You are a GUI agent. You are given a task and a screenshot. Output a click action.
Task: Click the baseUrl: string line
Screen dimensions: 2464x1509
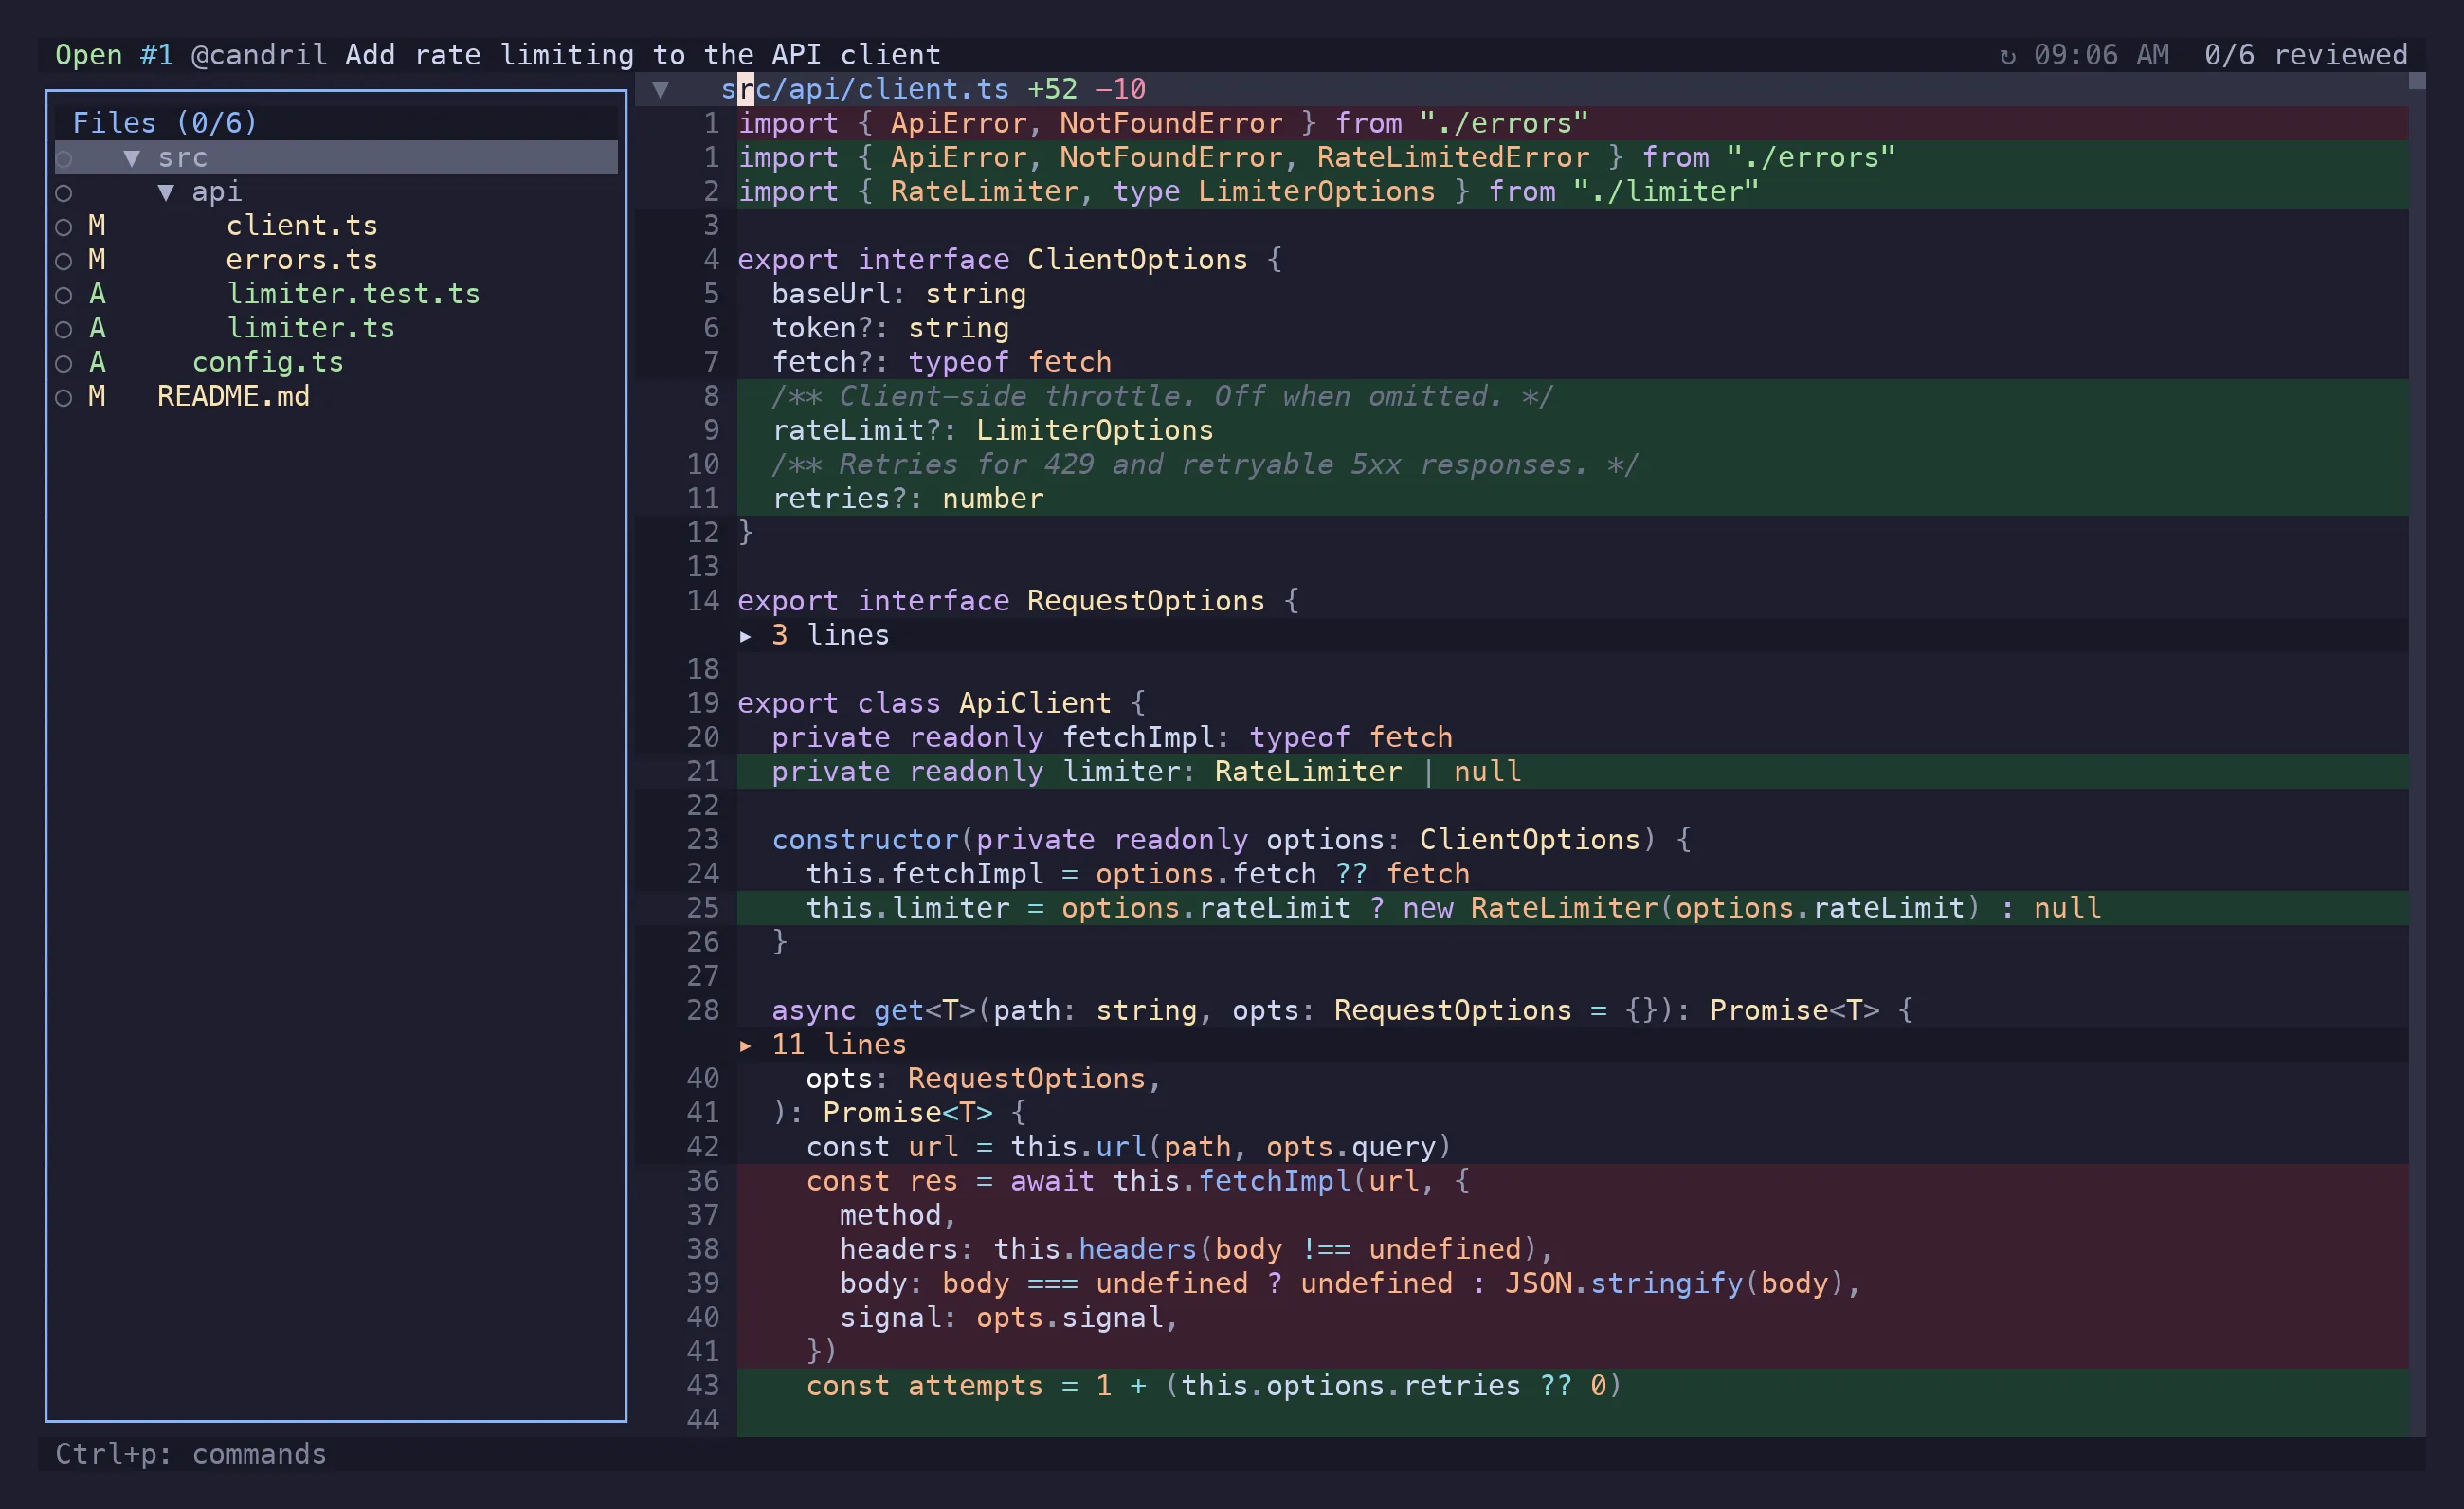point(1573,294)
